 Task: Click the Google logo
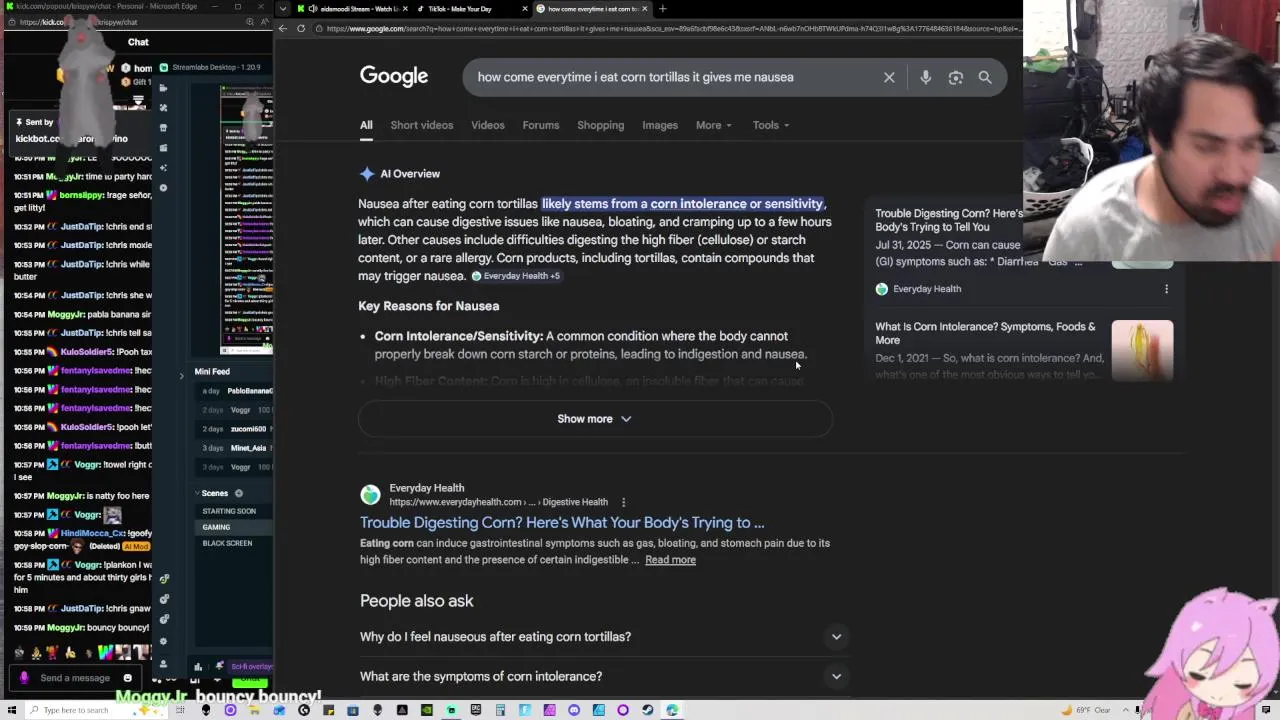click(394, 77)
